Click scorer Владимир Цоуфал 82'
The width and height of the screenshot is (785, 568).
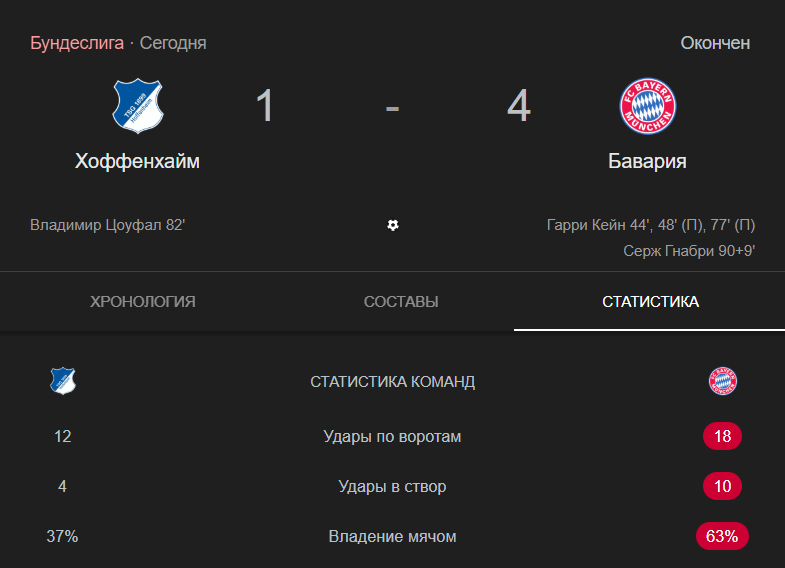(x=108, y=225)
